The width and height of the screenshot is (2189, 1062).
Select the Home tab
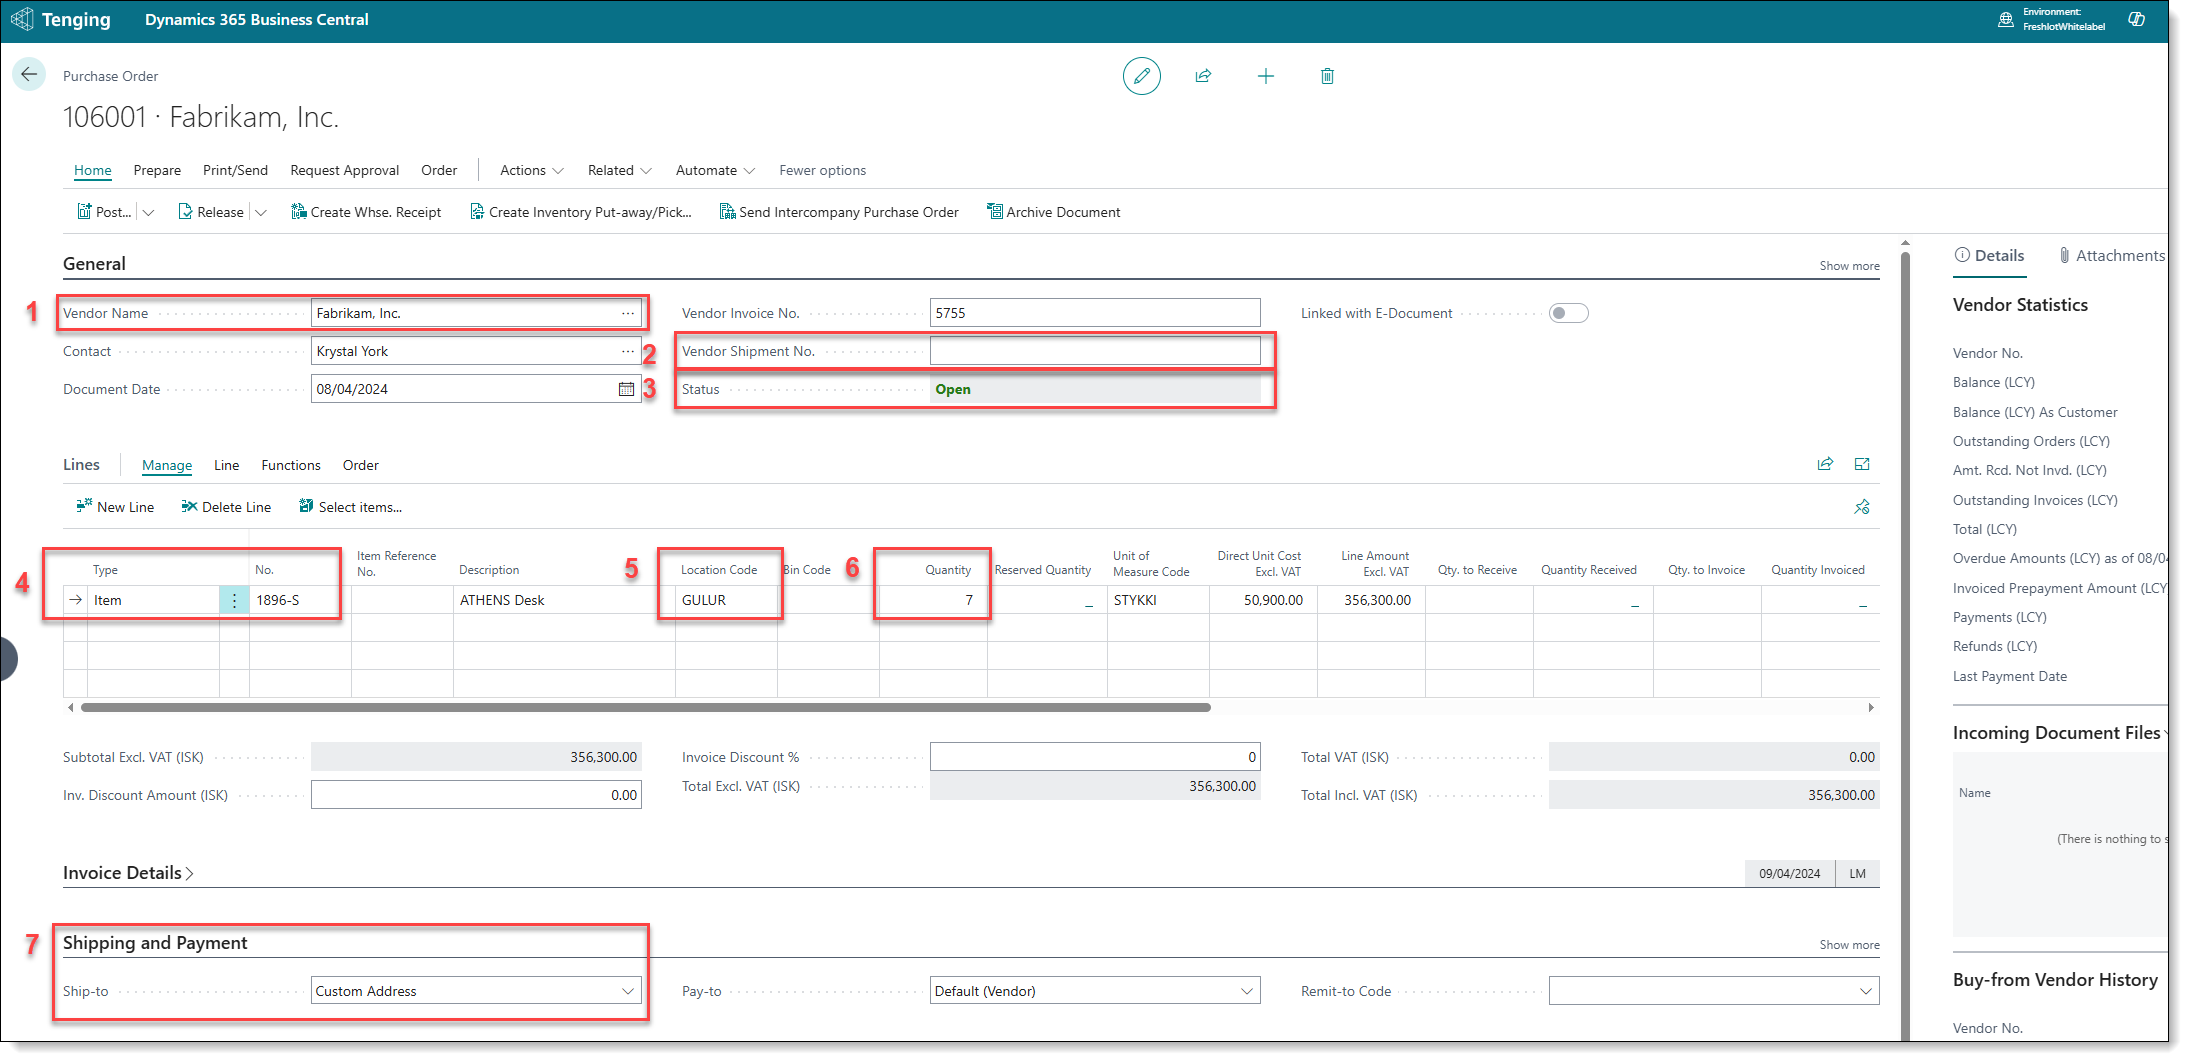(93, 170)
